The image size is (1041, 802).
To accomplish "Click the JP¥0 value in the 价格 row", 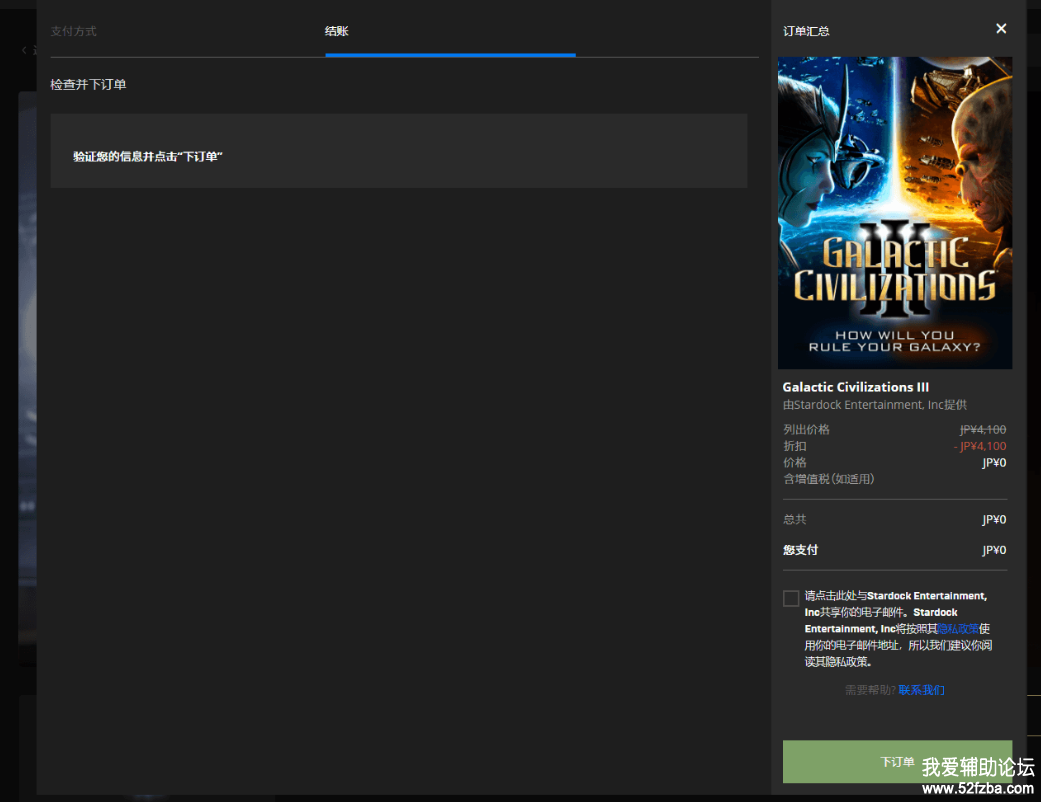I will coord(995,463).
